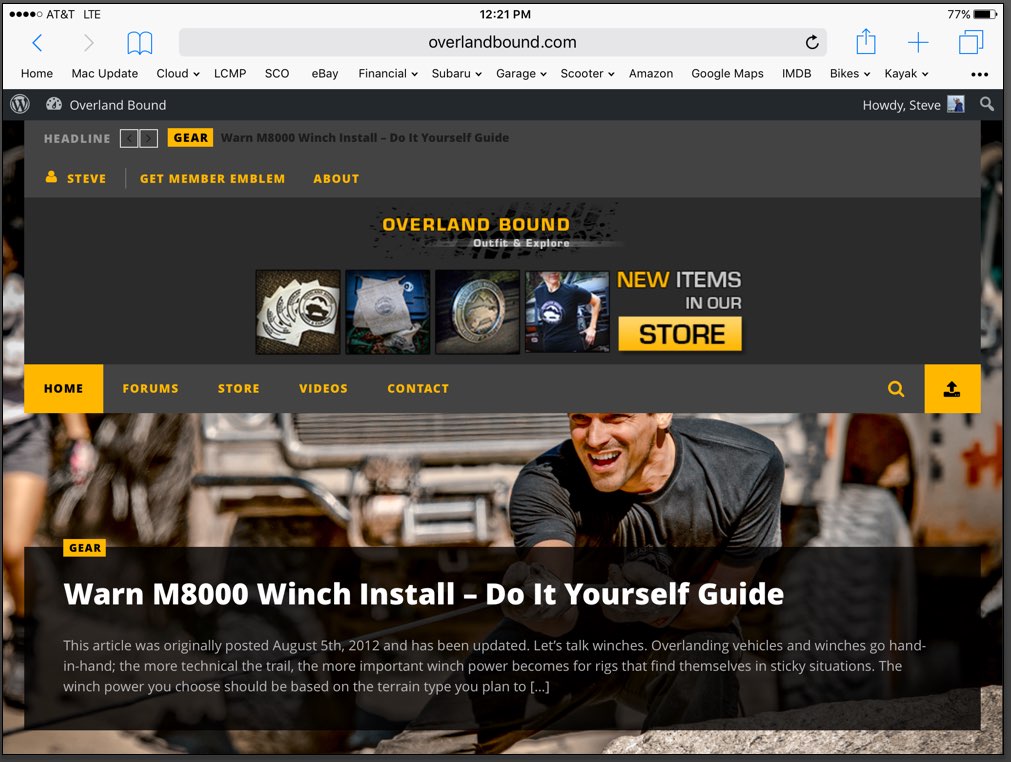The image size is (1011, 762).
Task: Show the next headline
Action: click(x=148, y=139)
